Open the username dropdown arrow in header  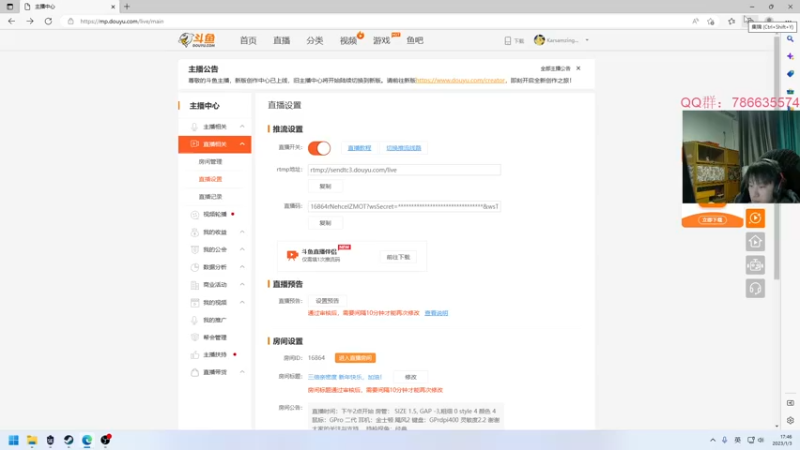587,40
